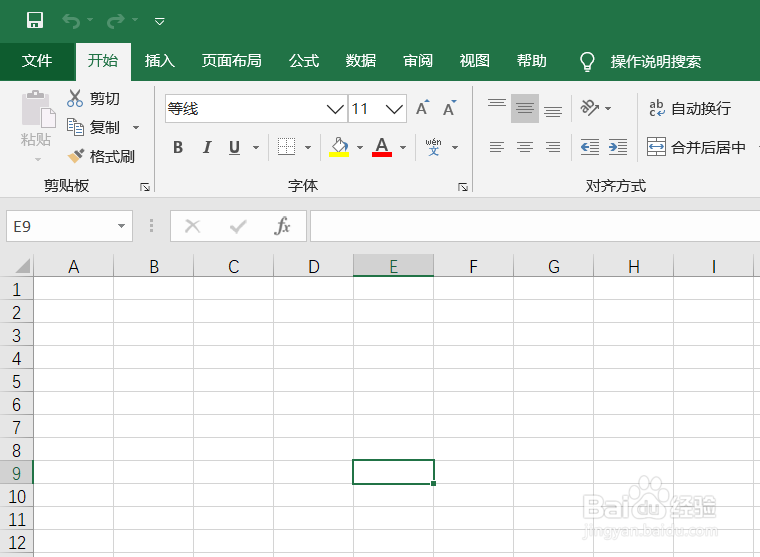Click the text orientation icon
The height and width of the screenshot is (557, 760).
(x=590, y=108)
